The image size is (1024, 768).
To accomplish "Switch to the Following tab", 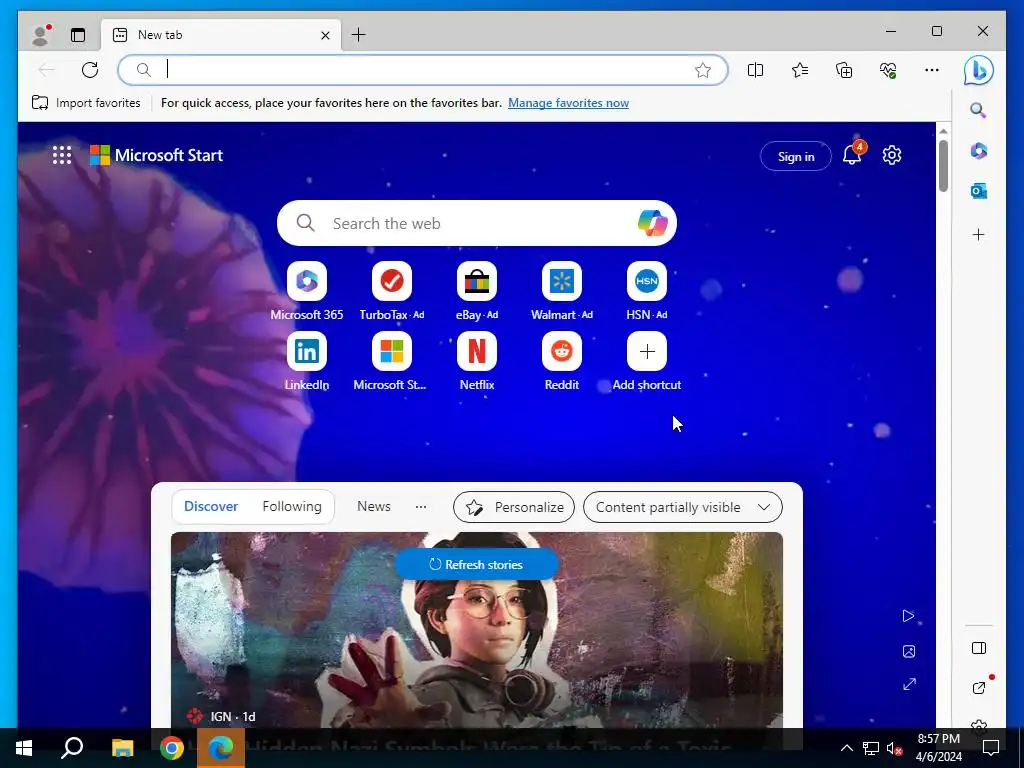I will [x=292, y=506].
